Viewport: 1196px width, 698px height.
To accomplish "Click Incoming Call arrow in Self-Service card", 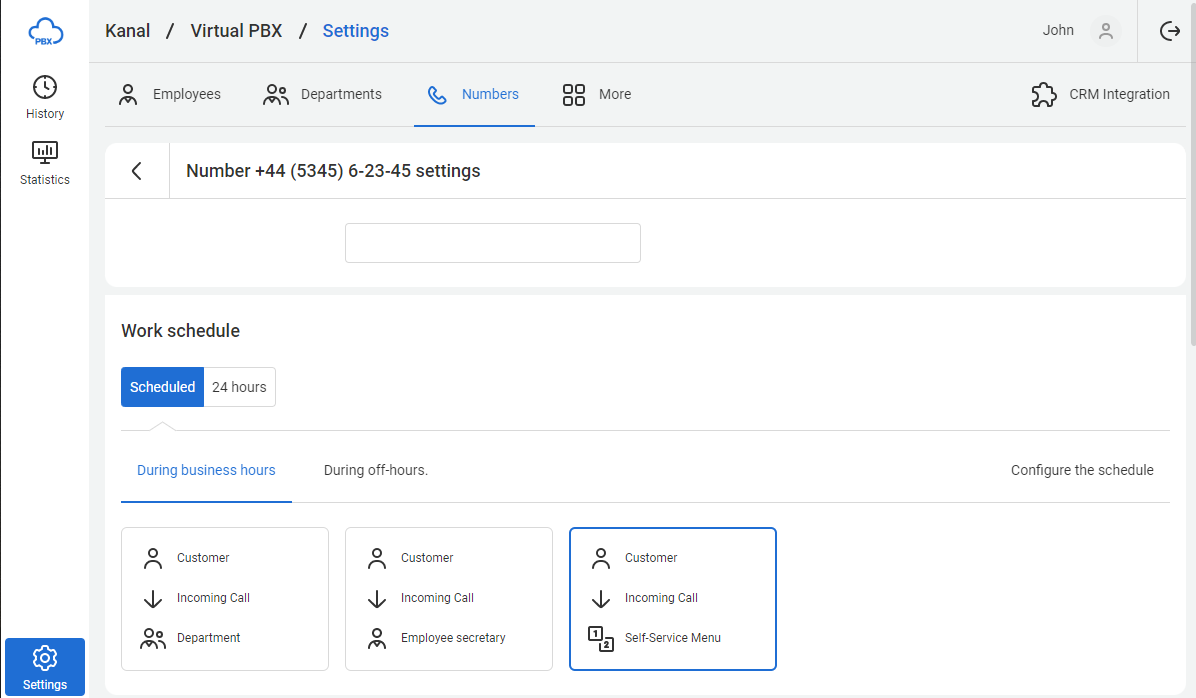I will 601,598.
